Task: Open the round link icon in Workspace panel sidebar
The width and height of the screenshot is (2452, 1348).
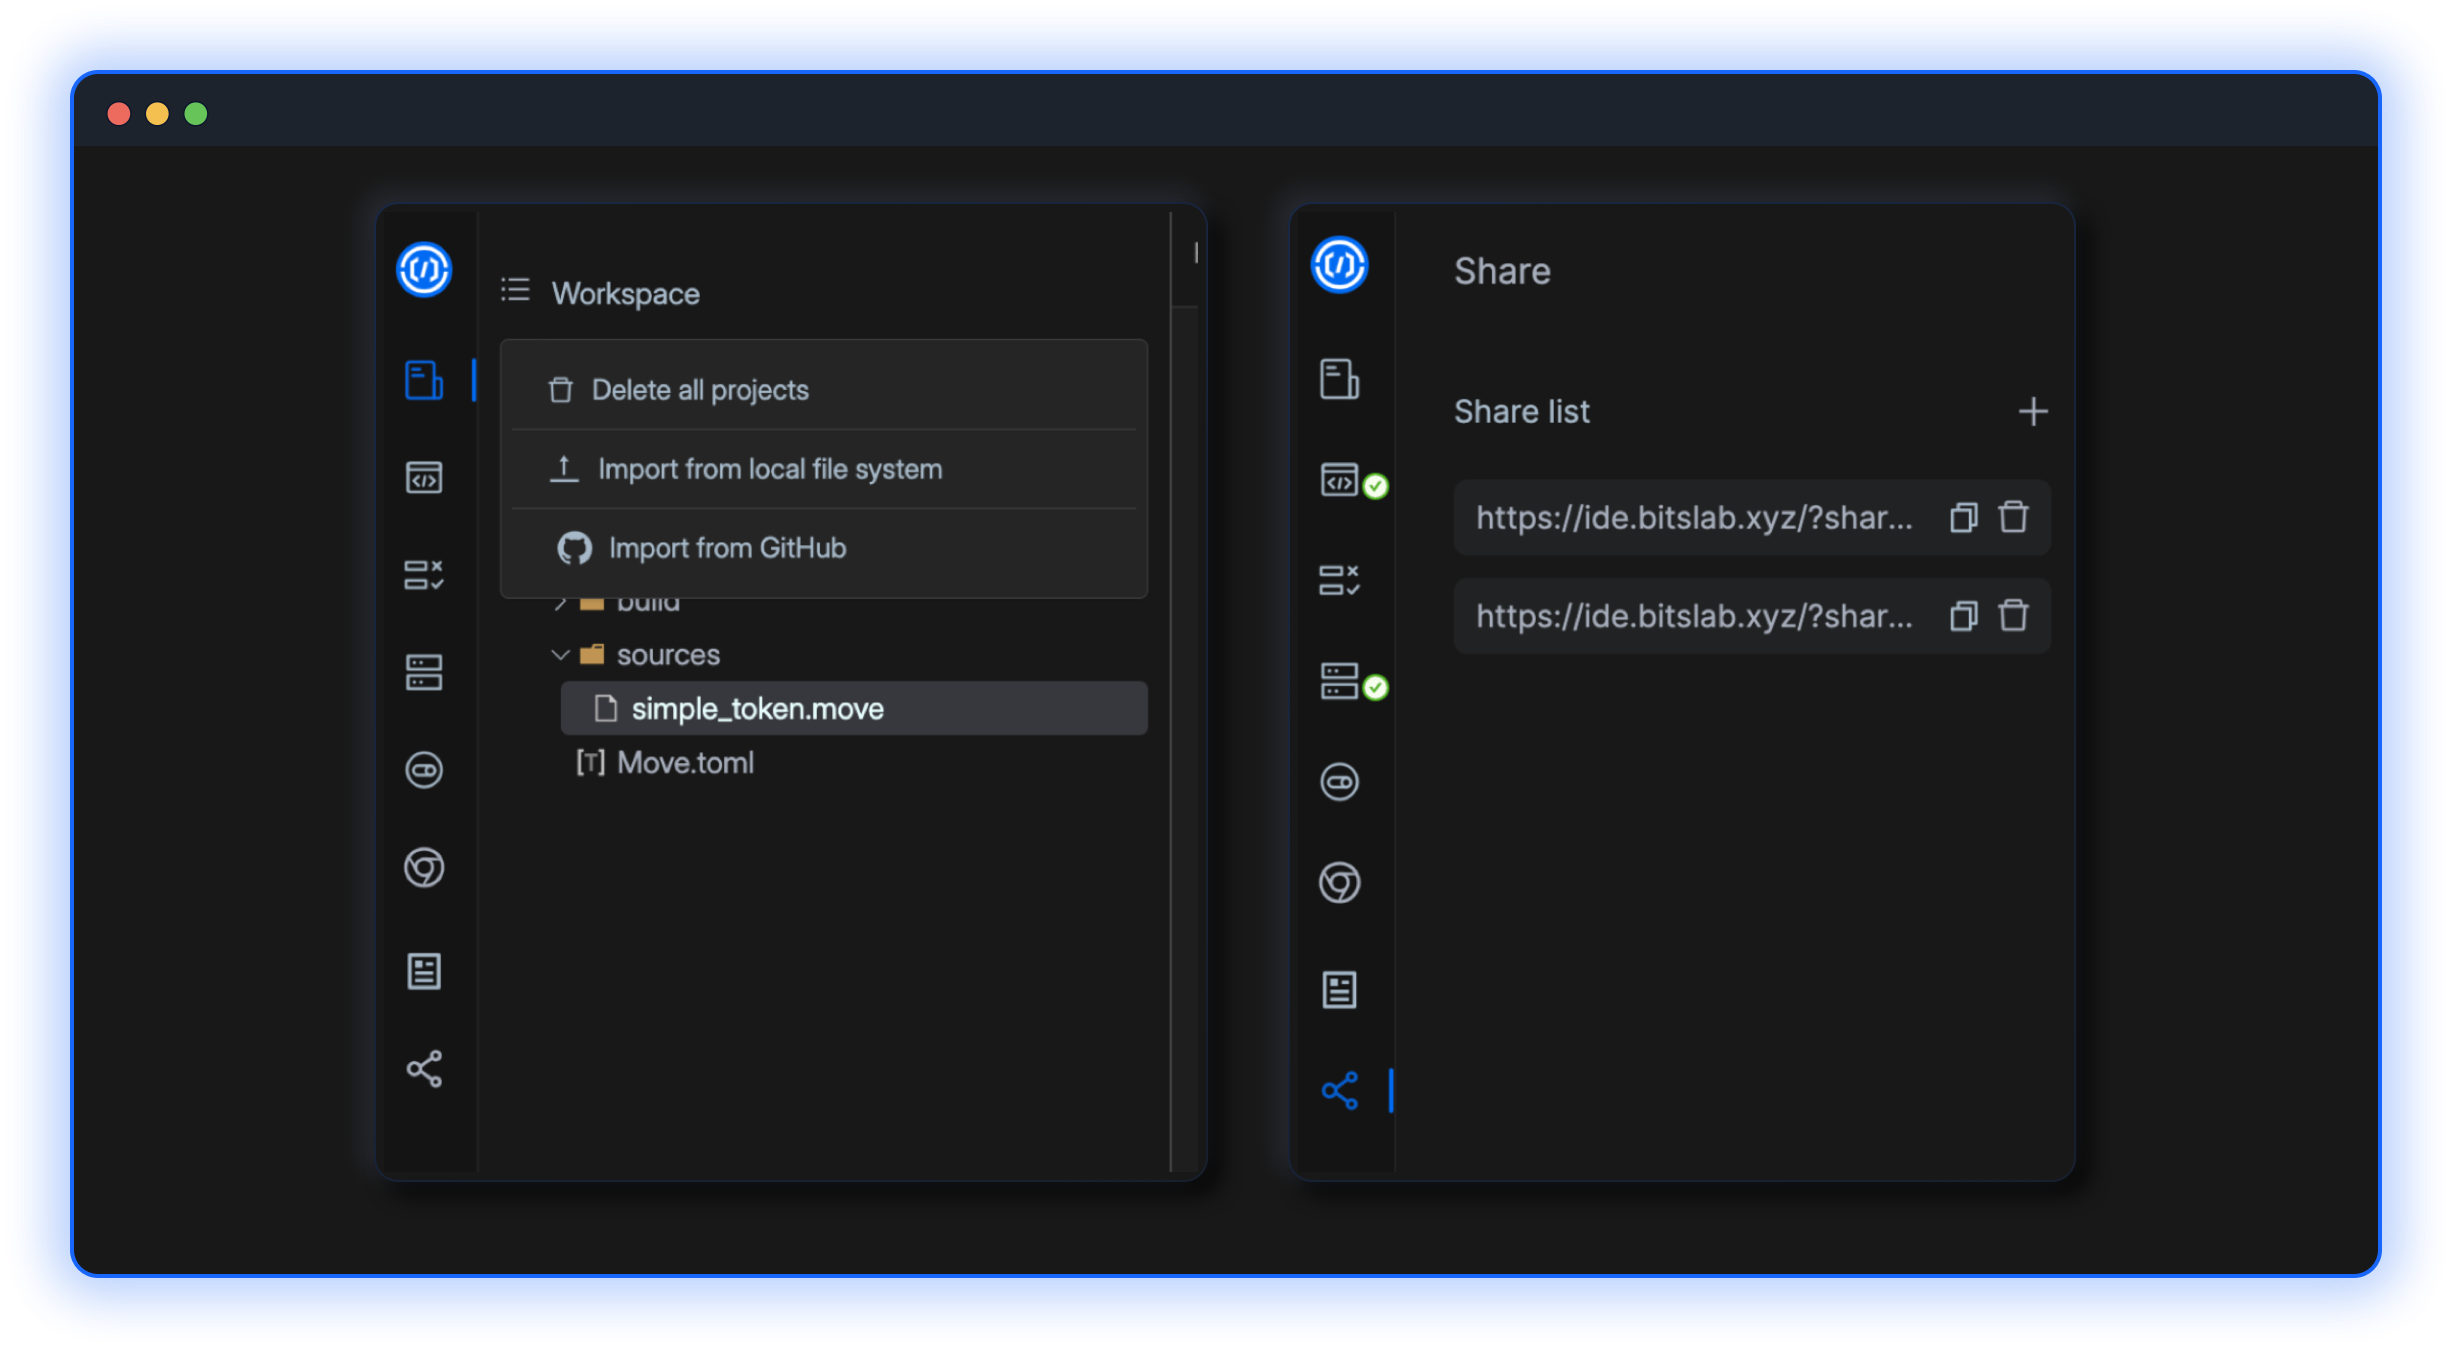Action: click(x=424, y=770)
